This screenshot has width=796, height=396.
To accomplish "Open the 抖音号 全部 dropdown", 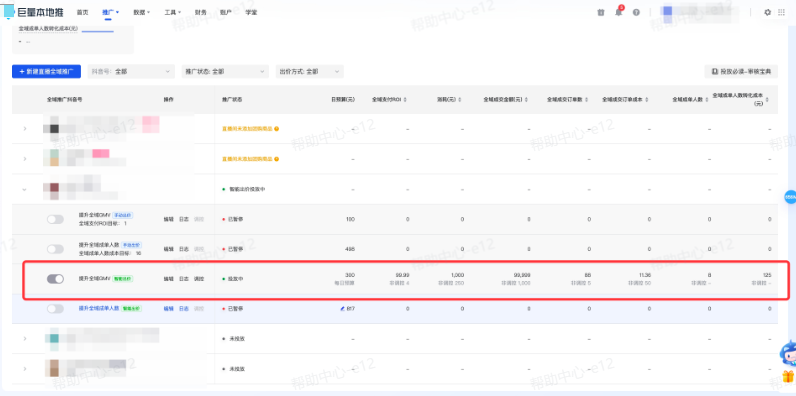I will pyautogui.click(x=131, y=72).
